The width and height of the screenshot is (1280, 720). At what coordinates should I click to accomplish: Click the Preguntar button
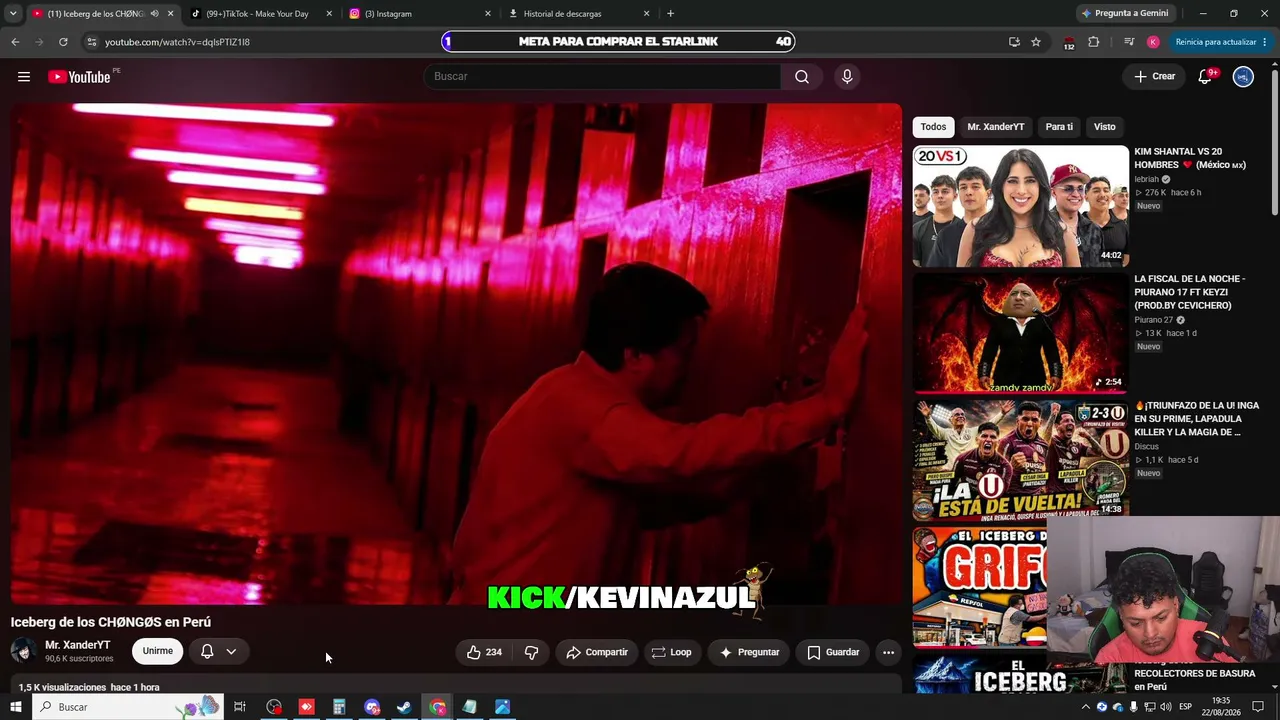click(x=749, y=652)
